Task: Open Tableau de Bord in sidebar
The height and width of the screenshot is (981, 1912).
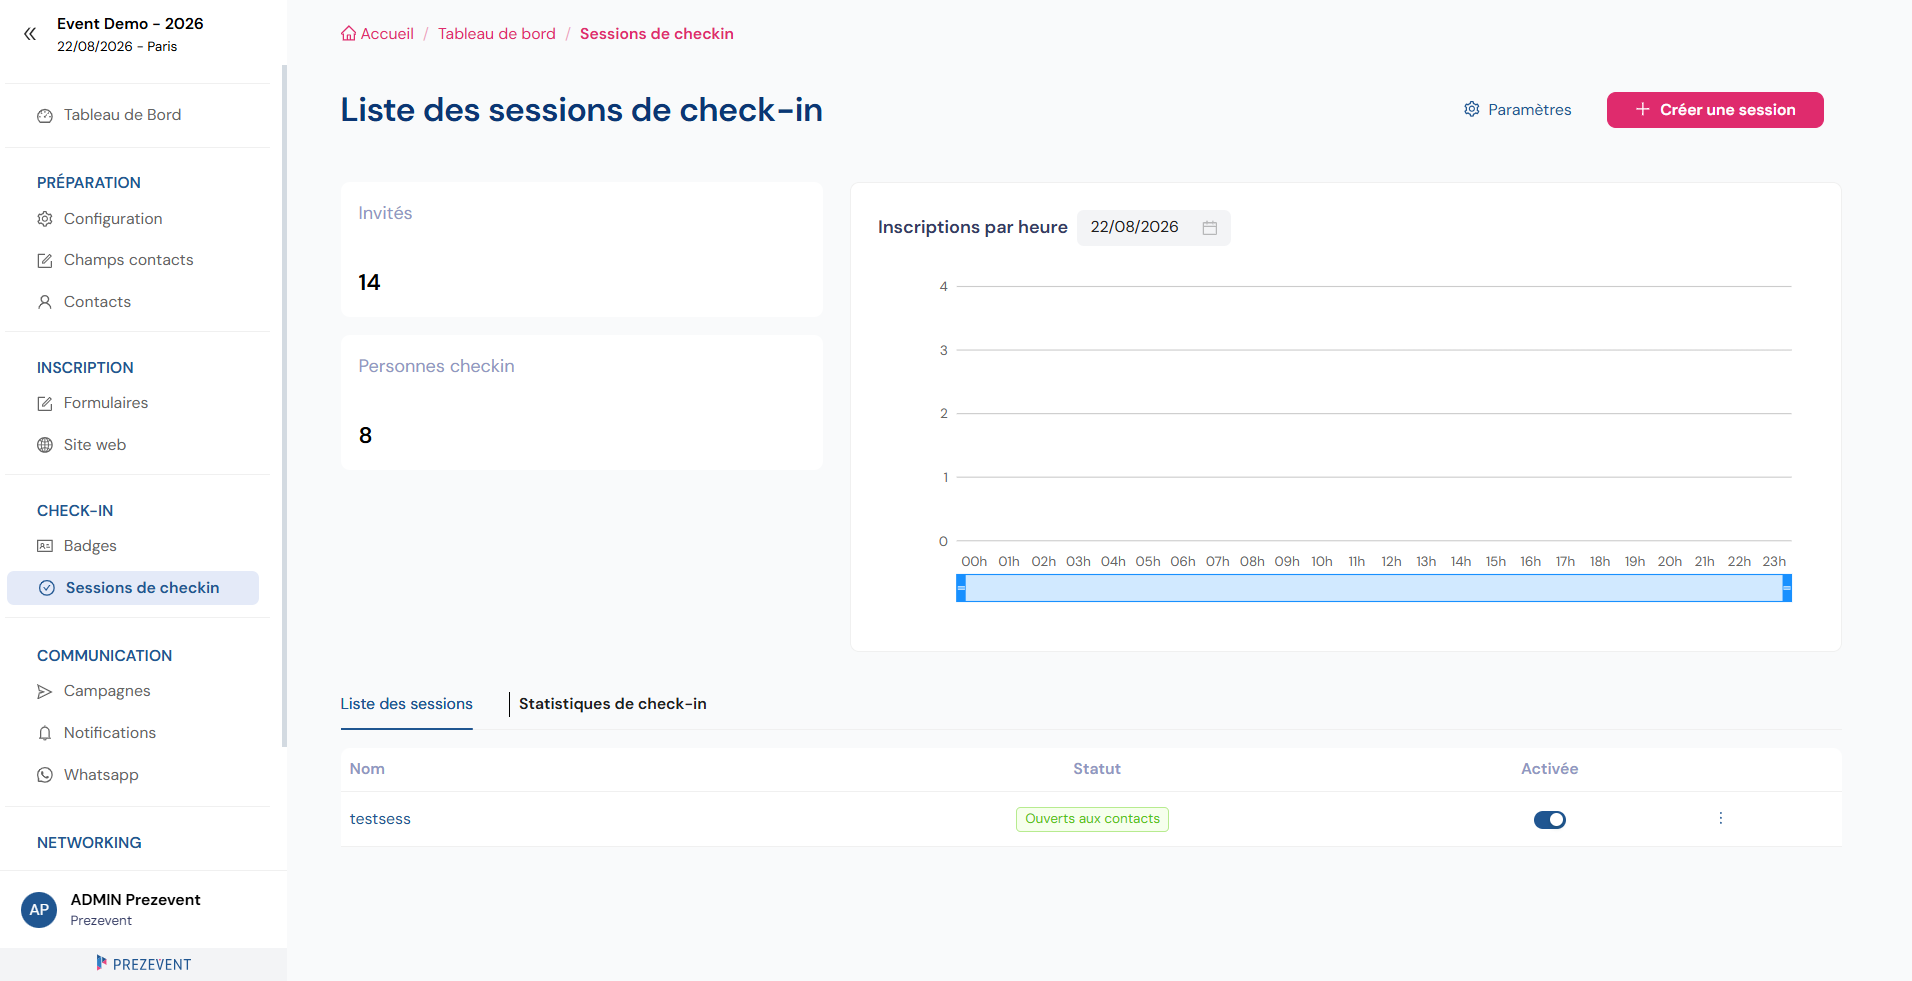Action: click(123, 115)
